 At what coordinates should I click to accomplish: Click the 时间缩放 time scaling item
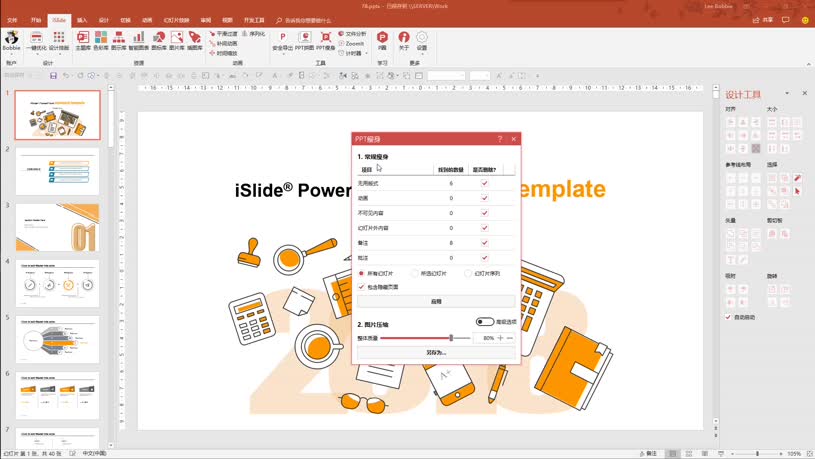pos(223,53)
